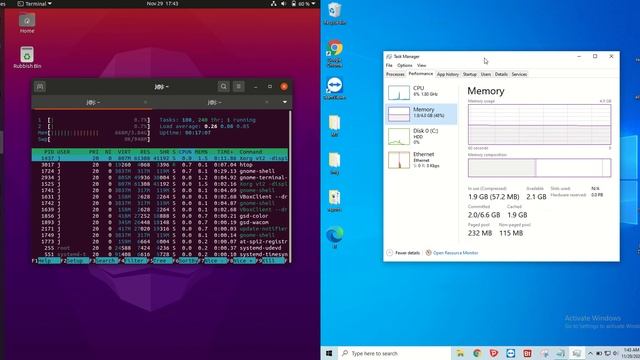Select Memory in the performance sidebar

pyautogui.click(x=421, y=113)
